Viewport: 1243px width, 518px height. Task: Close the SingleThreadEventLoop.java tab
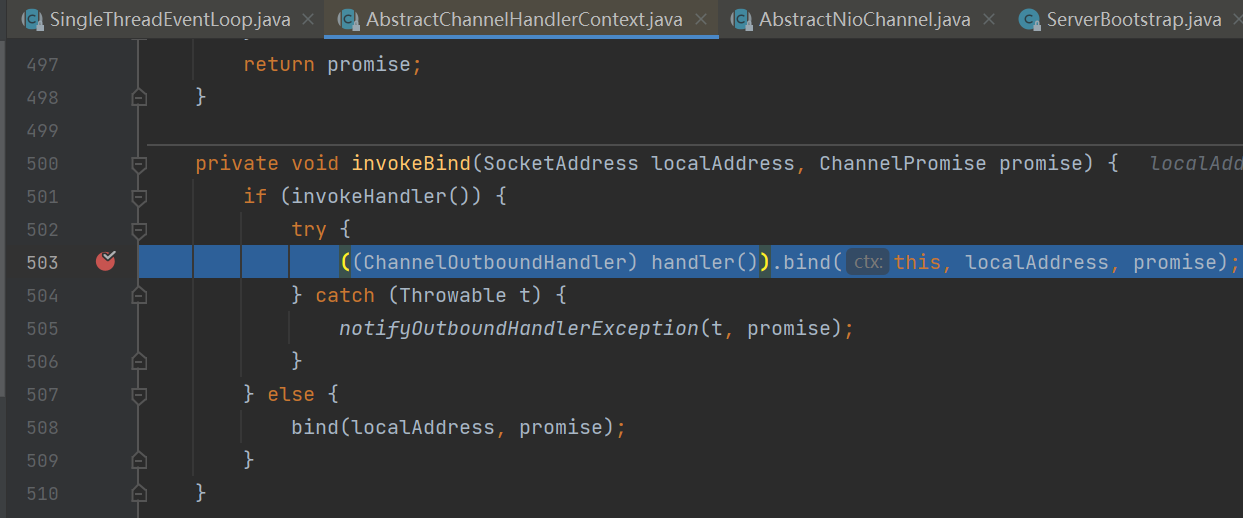point(307,20)
